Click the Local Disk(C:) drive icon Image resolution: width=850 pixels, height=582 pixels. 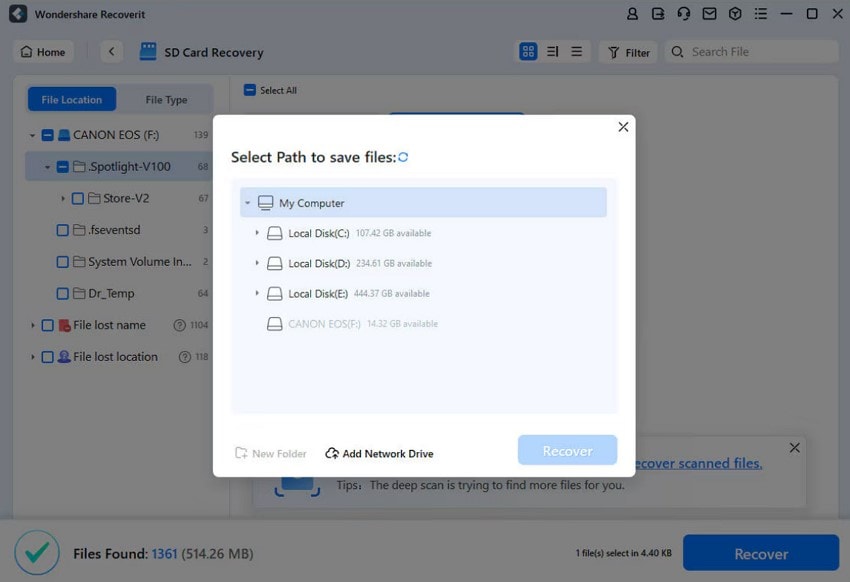pyautogui.click(x=275, y=234)
